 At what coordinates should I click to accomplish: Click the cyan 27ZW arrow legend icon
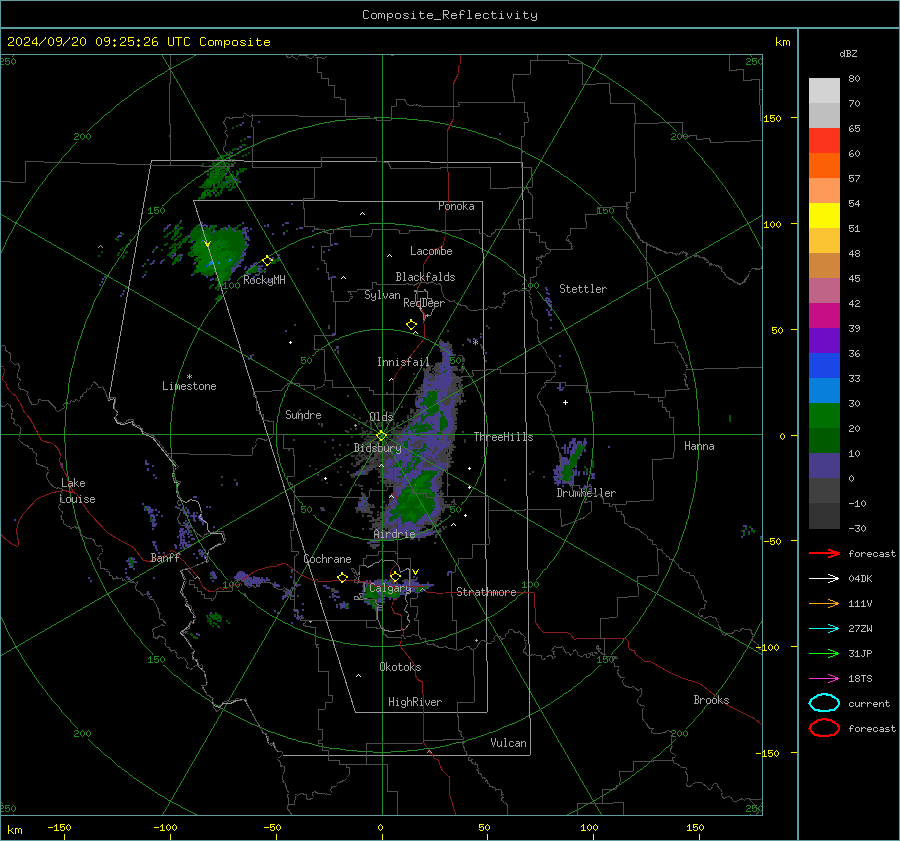(824, 629)
